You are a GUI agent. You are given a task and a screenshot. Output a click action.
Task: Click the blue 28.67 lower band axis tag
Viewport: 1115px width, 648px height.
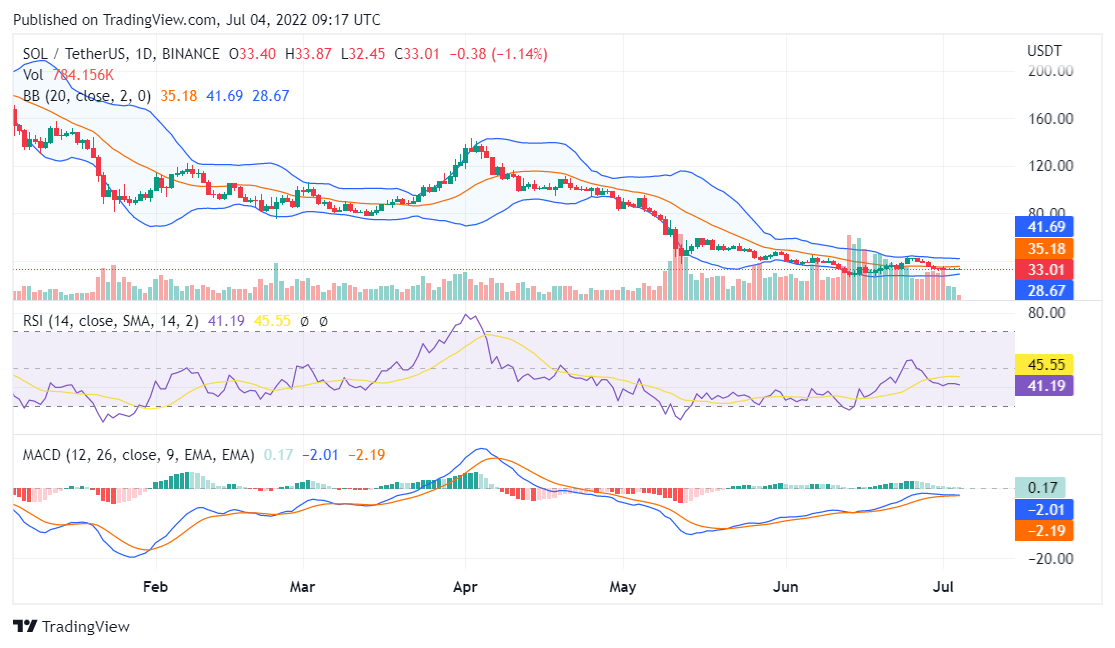tap(1044, 290)
